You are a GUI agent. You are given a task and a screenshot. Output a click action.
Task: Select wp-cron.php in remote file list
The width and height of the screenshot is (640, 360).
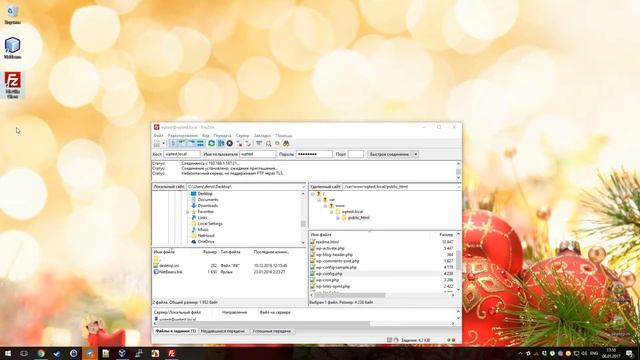coord(327,280)
